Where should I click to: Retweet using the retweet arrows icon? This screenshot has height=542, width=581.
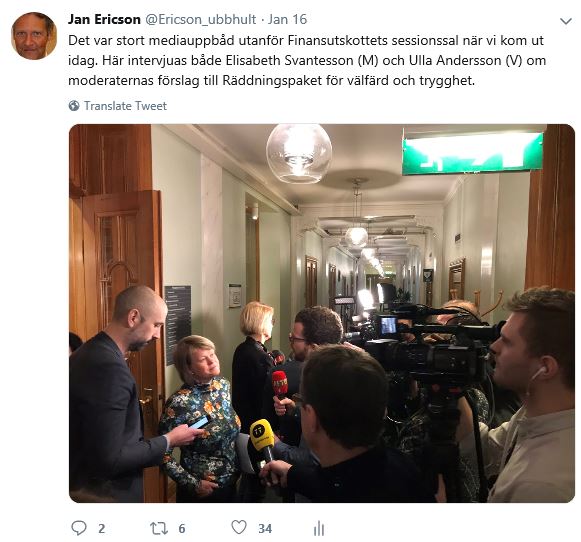coord(159,528)
